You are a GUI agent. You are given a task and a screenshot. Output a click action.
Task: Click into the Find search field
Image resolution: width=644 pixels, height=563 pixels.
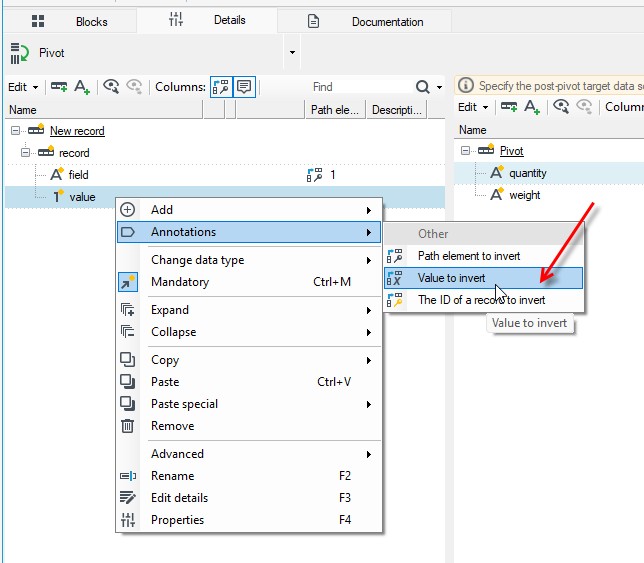[x=361, y=87]
